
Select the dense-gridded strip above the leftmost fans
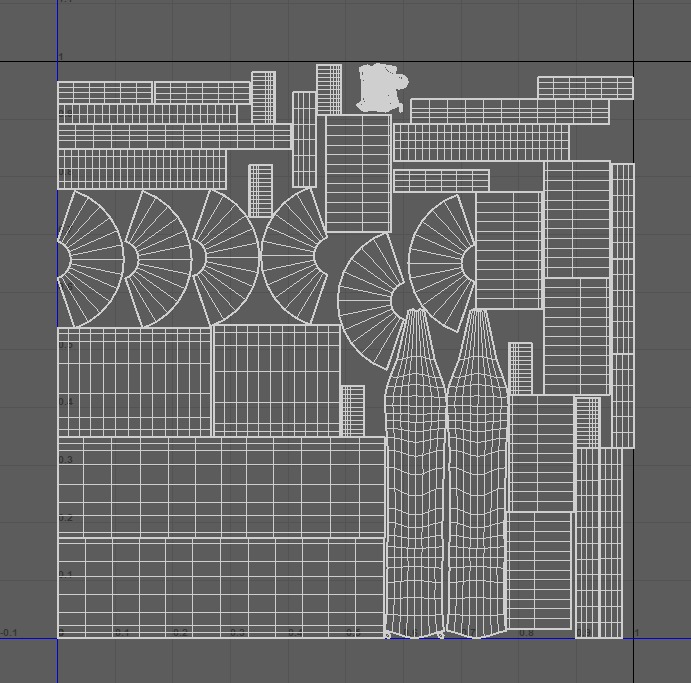pos(142,169)
